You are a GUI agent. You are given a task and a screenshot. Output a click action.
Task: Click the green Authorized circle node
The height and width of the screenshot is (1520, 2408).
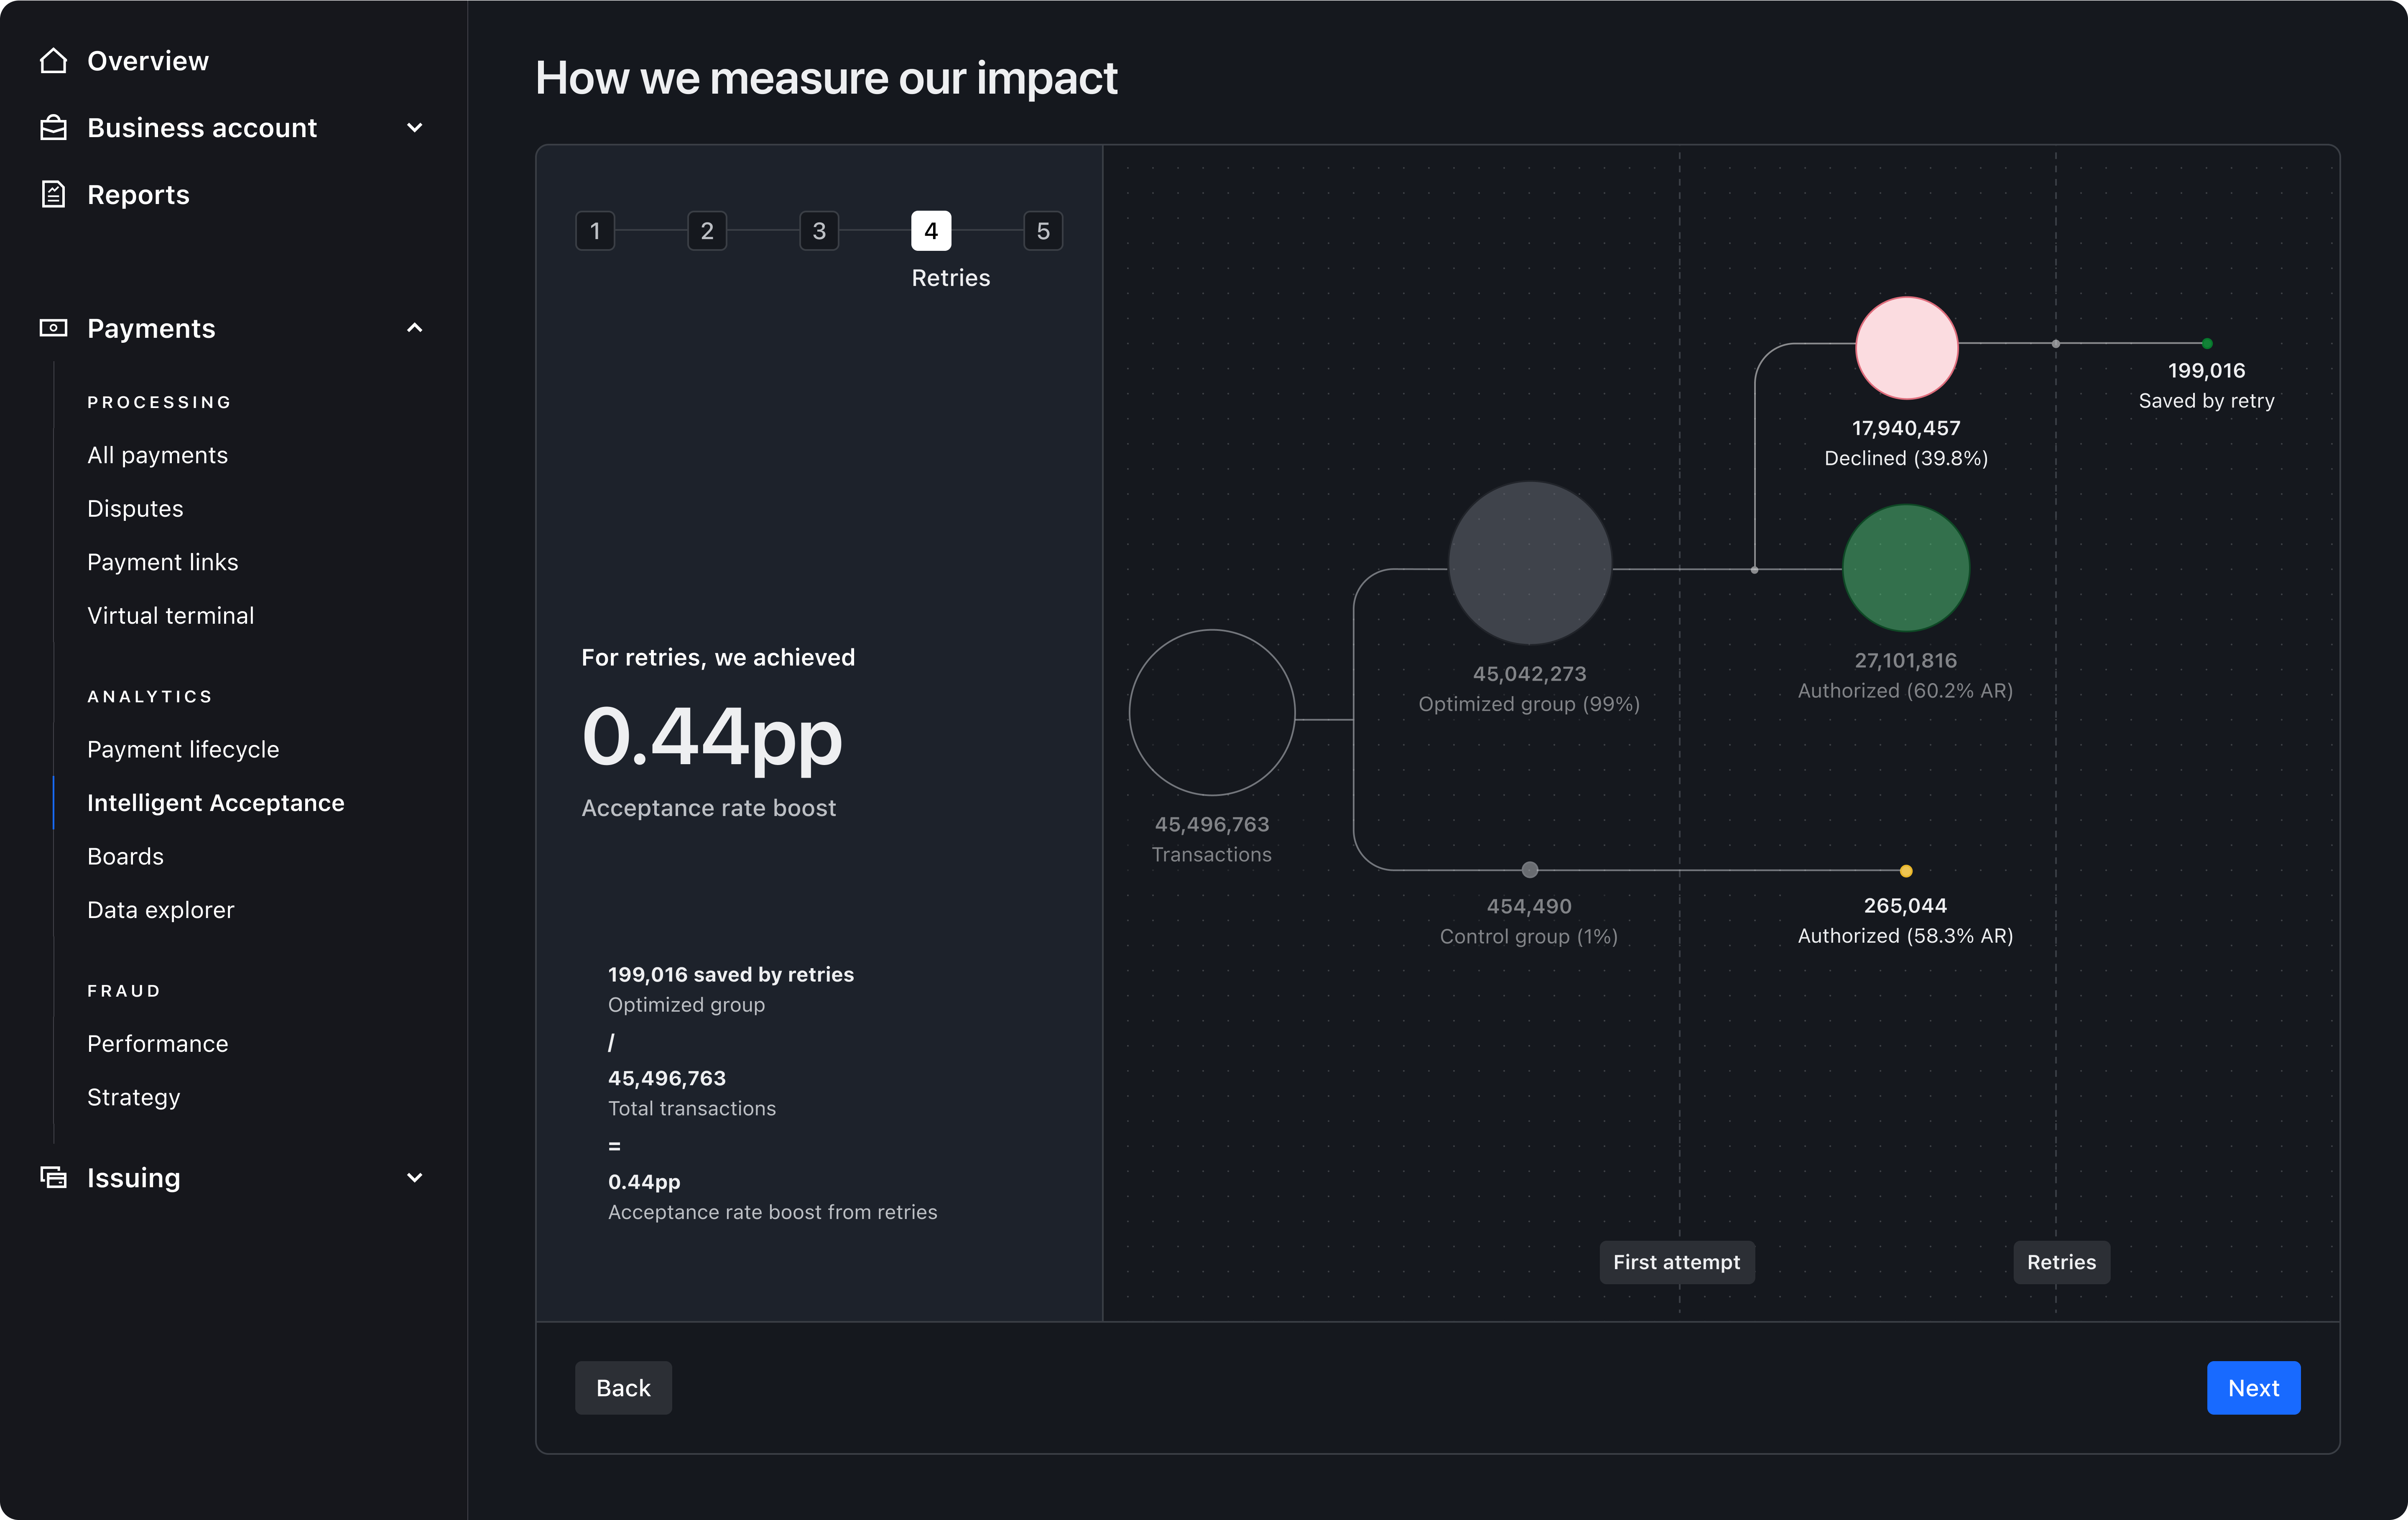point(1906,568)
